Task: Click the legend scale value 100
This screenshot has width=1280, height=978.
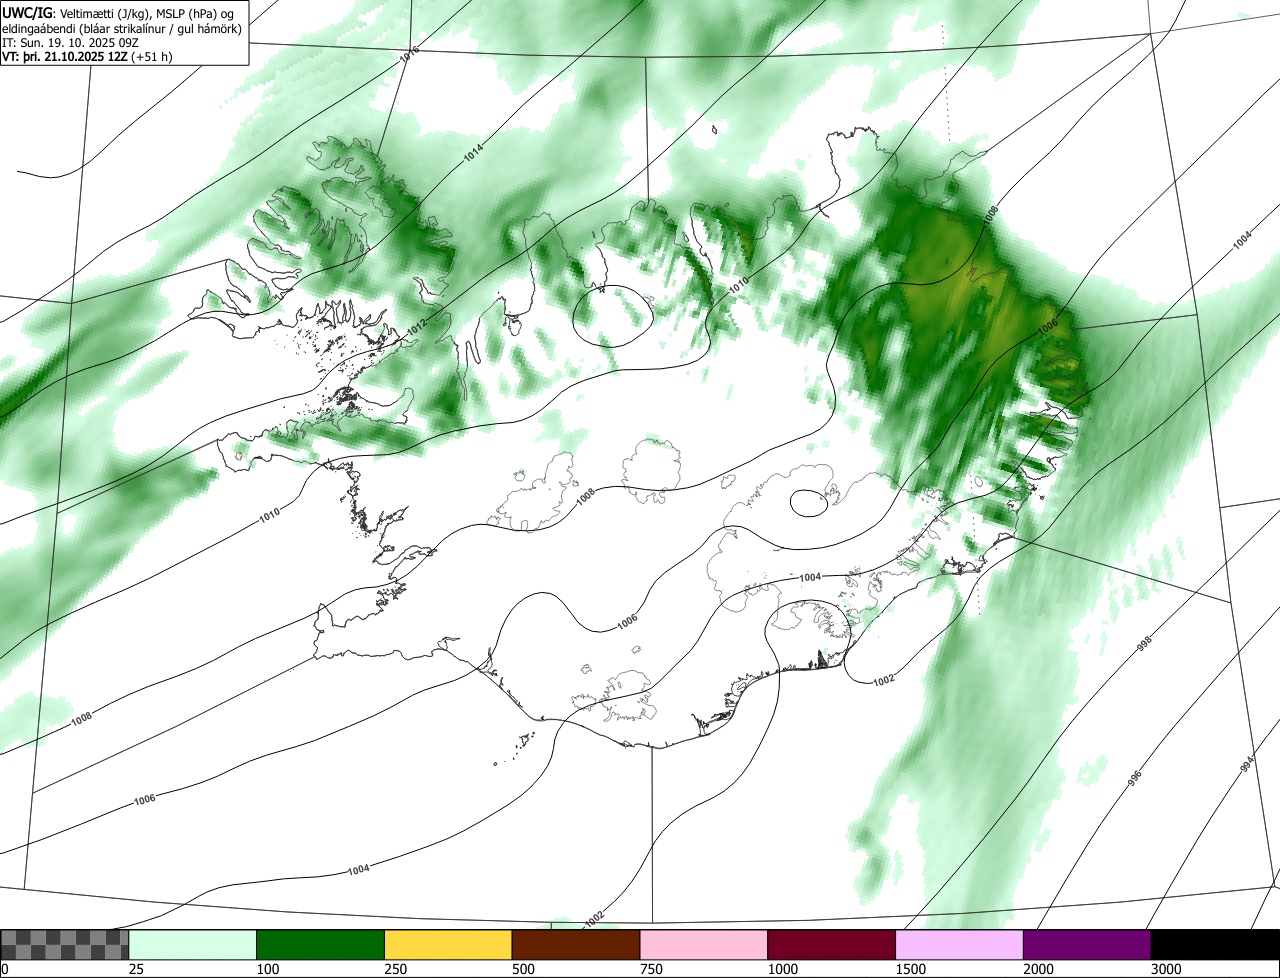Action: (267, 969)
